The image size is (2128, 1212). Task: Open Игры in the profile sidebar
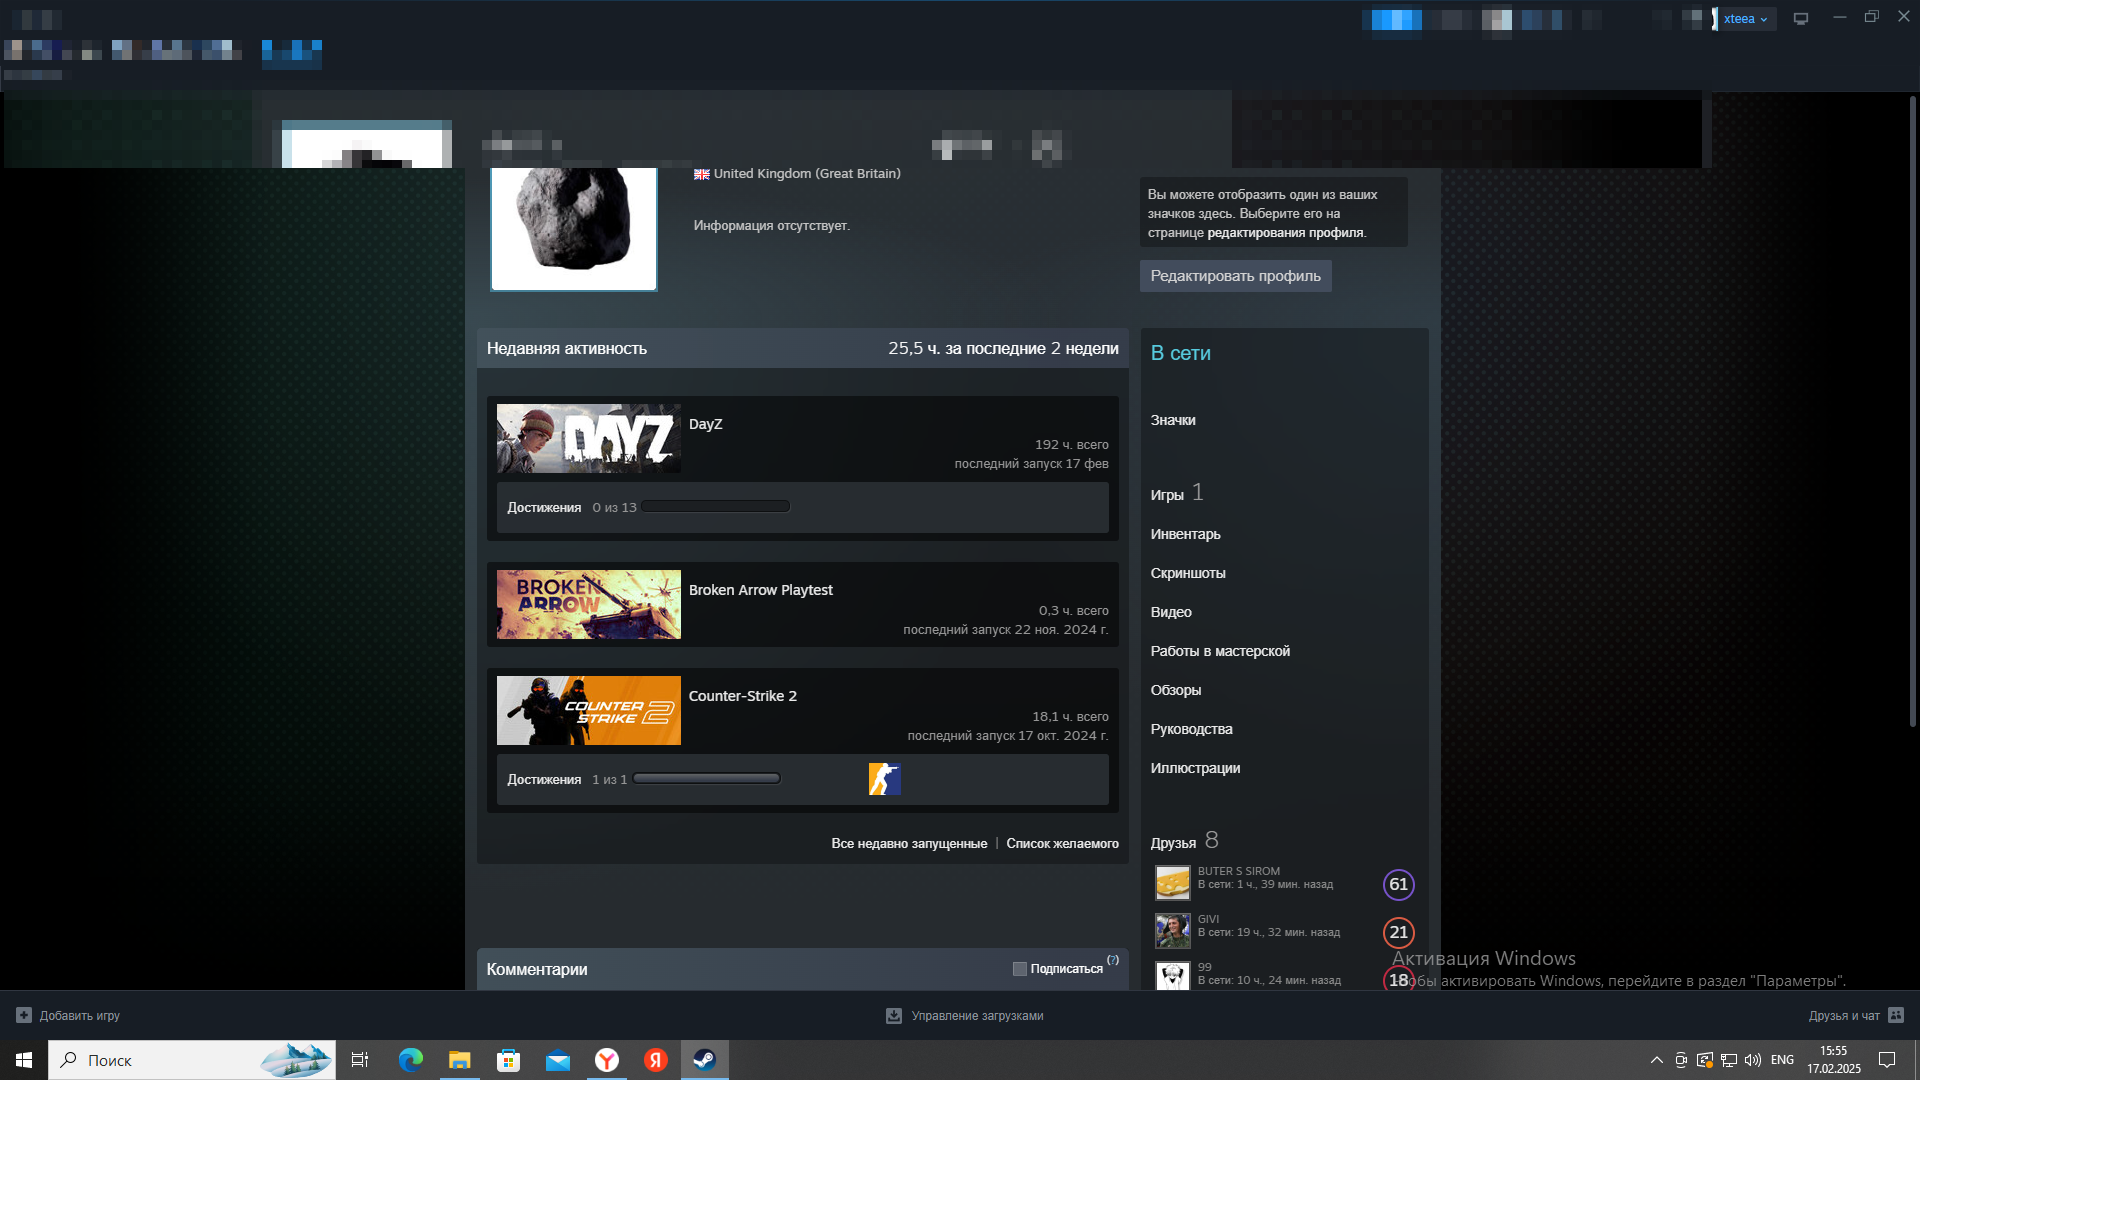coord(1167,495)
